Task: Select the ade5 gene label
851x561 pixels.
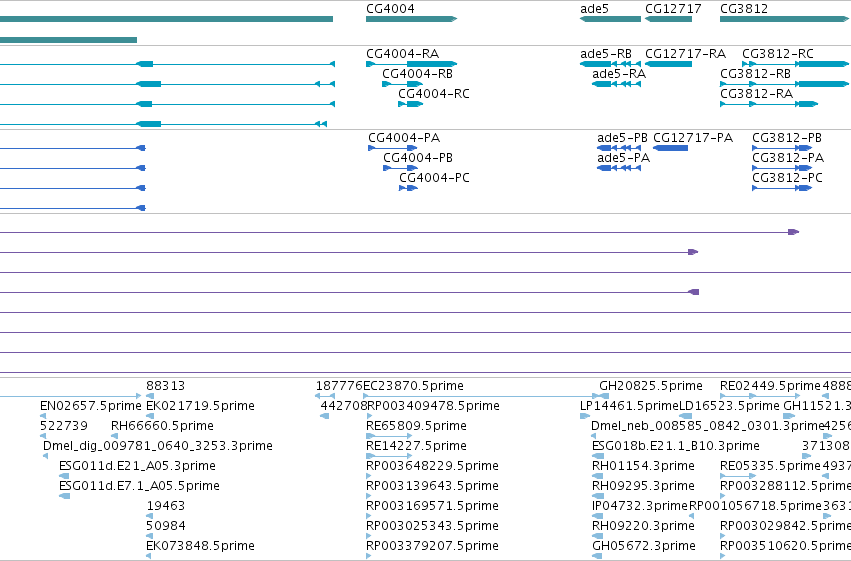Action: [x=594, y=9]
